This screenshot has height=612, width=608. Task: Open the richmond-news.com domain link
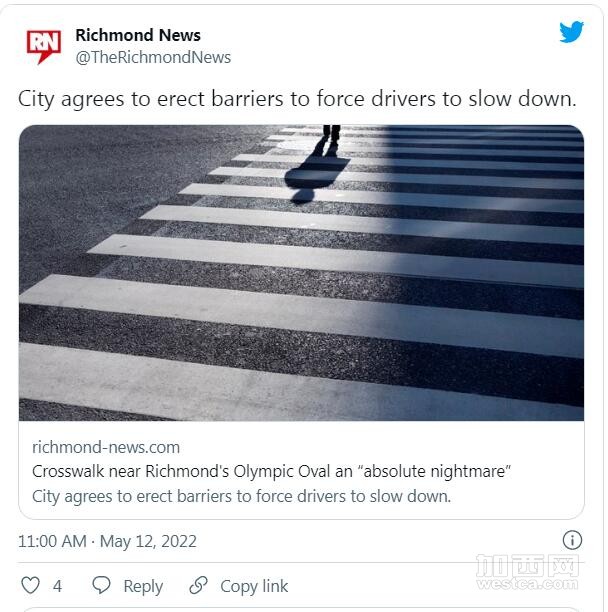point(106,447)
